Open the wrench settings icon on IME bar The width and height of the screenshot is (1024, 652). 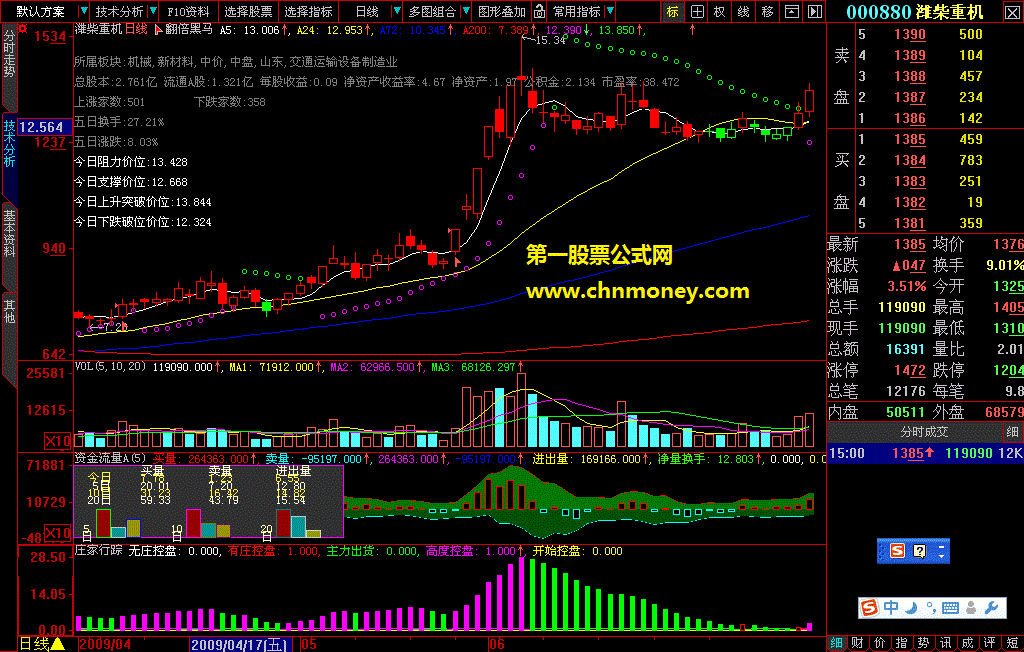[991, 608]
